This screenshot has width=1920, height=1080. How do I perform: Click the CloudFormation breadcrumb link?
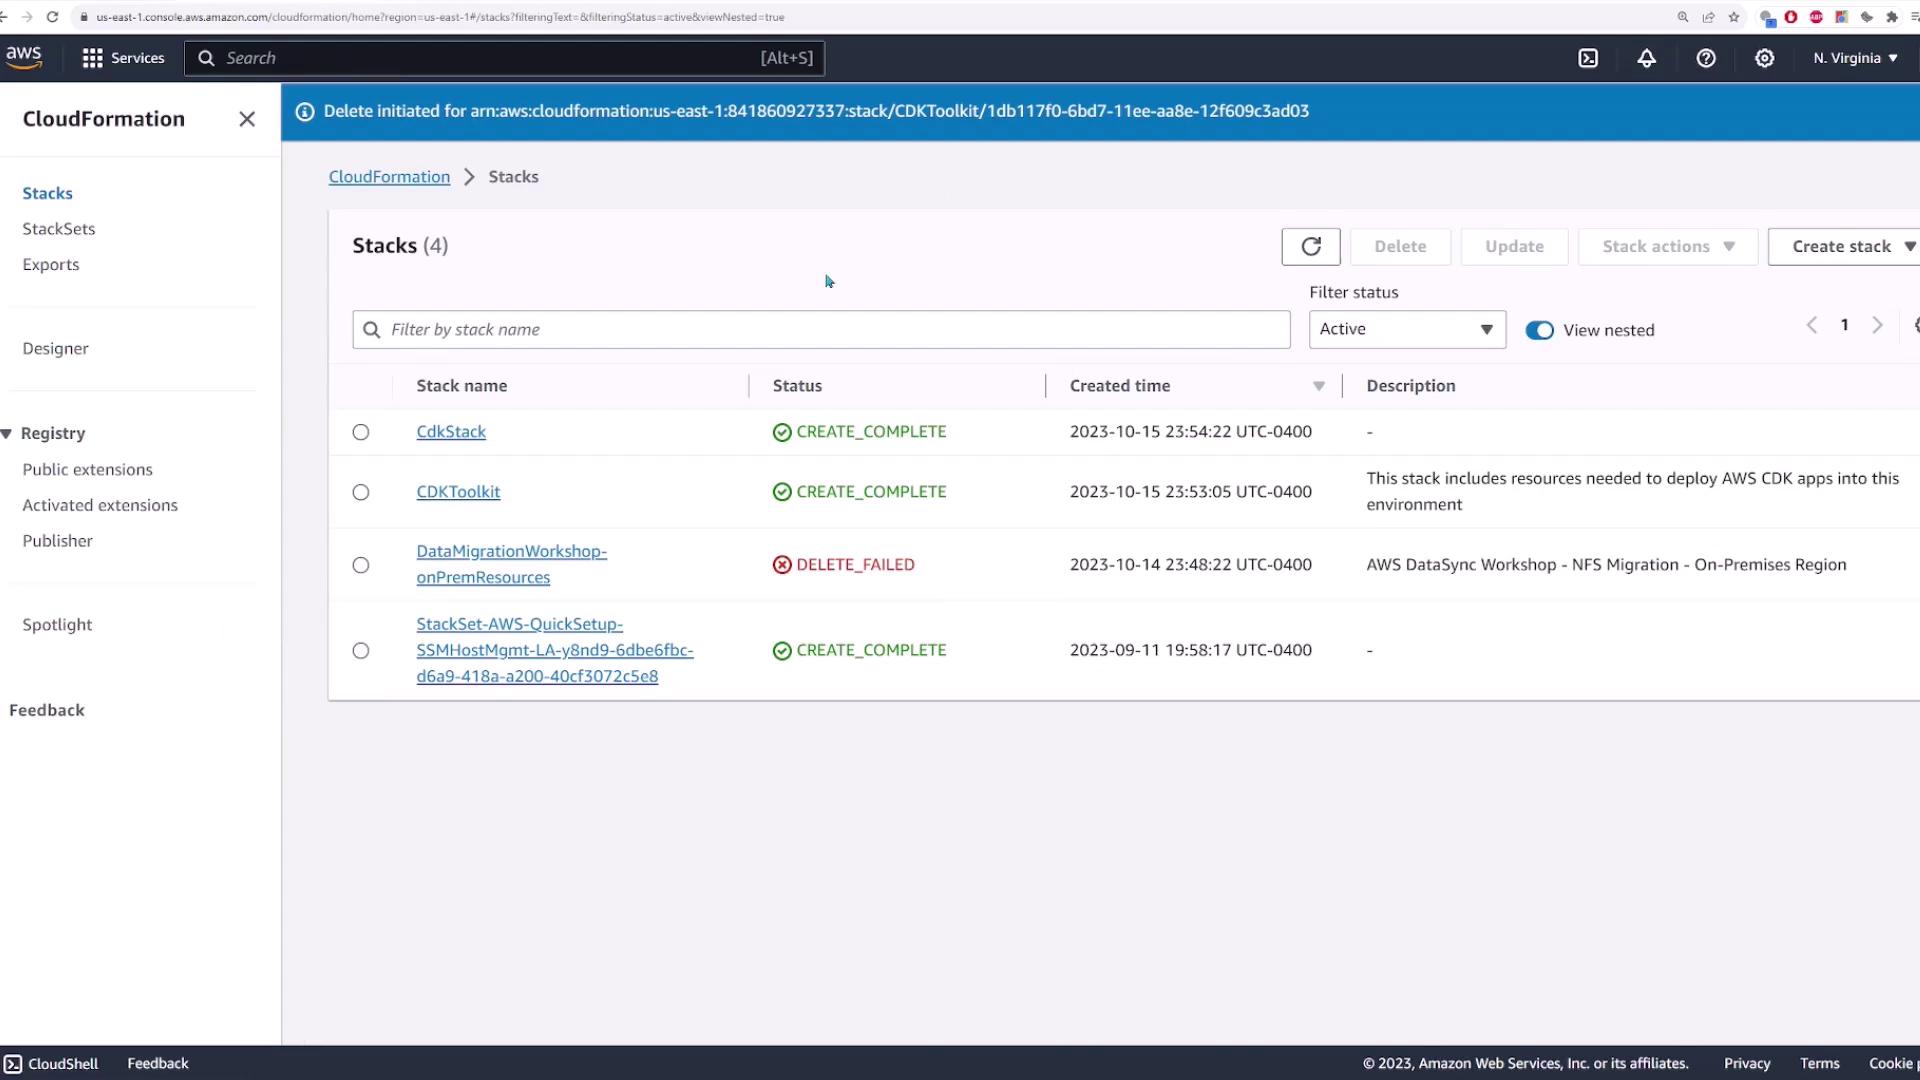click(x=389, y=177)
